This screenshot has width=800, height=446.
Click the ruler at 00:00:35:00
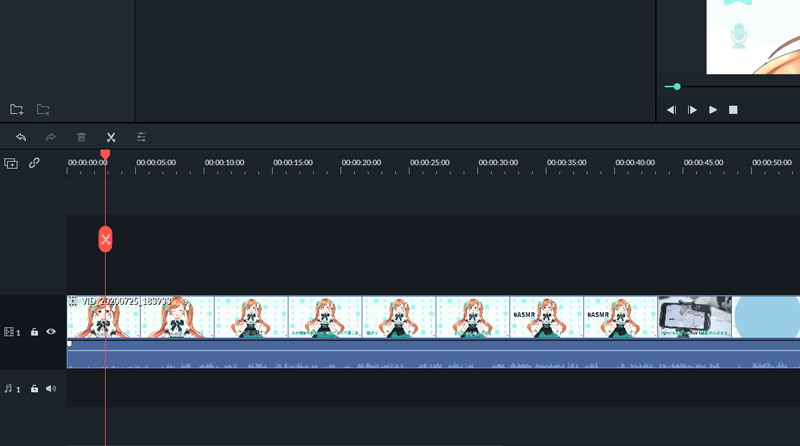pos(566,163)
